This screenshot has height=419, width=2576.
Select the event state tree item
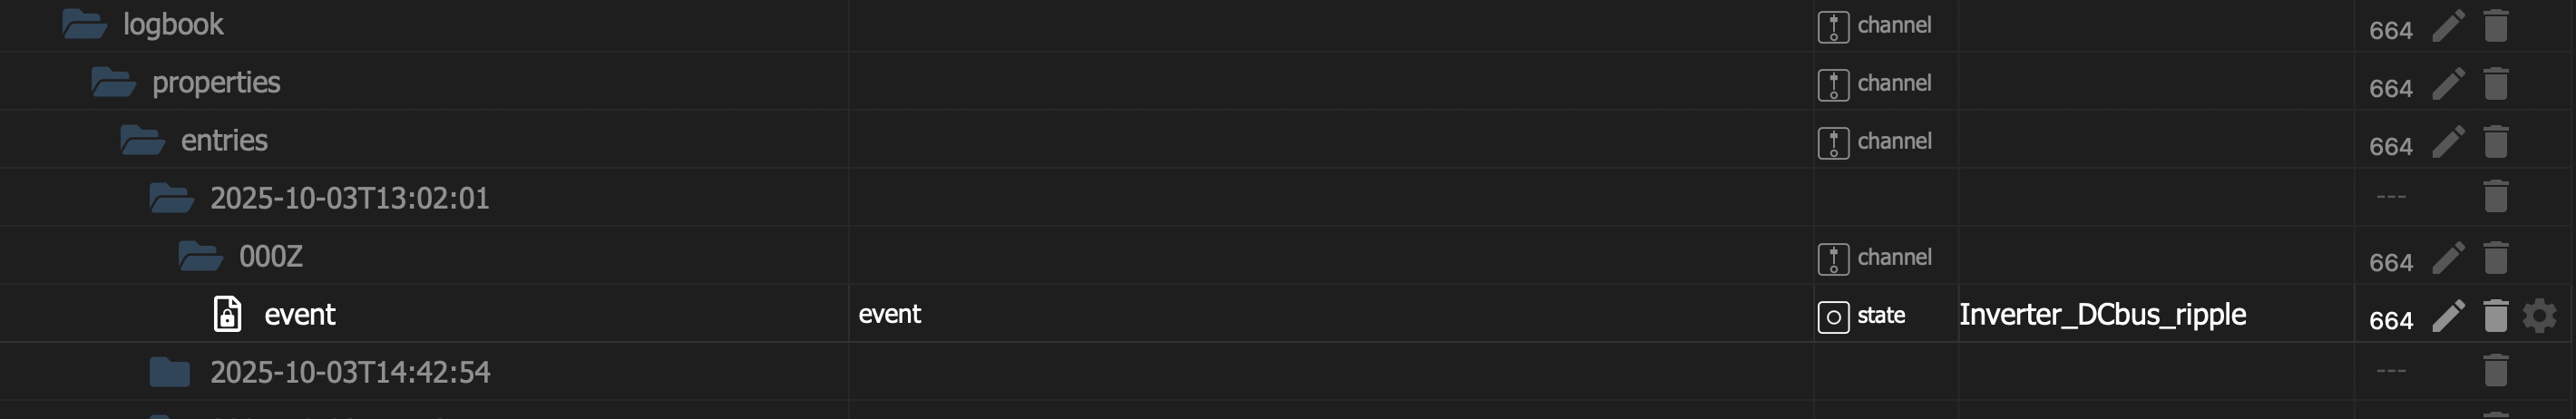pyautogui.click(x=299, y=315)
